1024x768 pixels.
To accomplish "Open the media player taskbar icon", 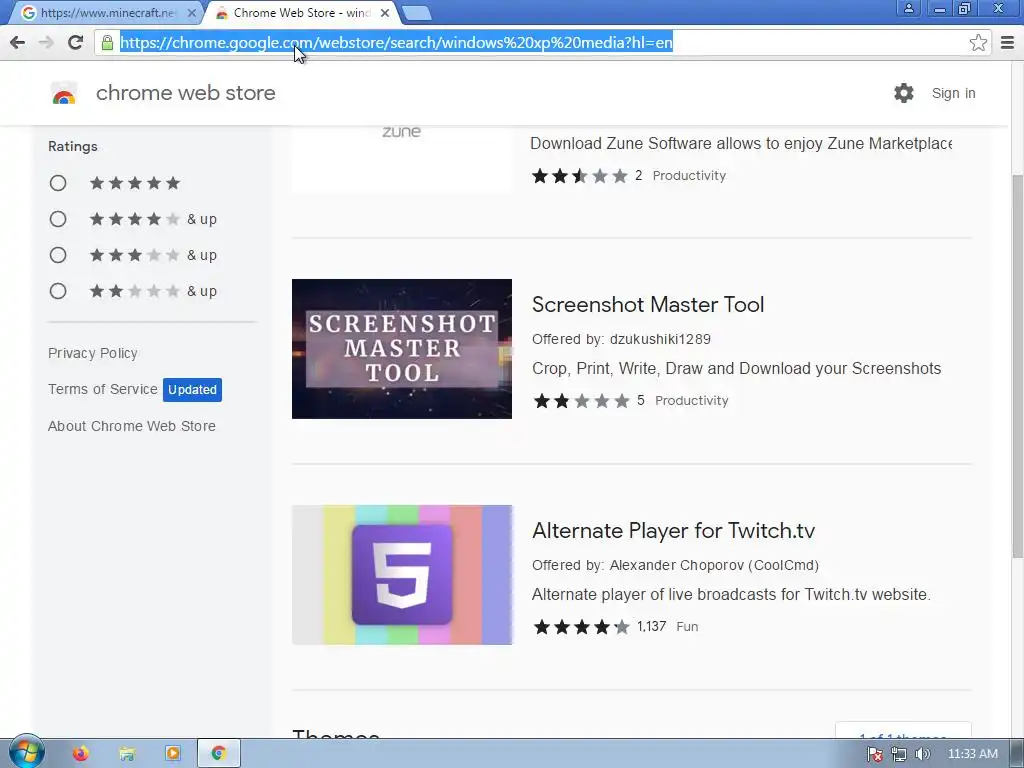I will (172, 754).
